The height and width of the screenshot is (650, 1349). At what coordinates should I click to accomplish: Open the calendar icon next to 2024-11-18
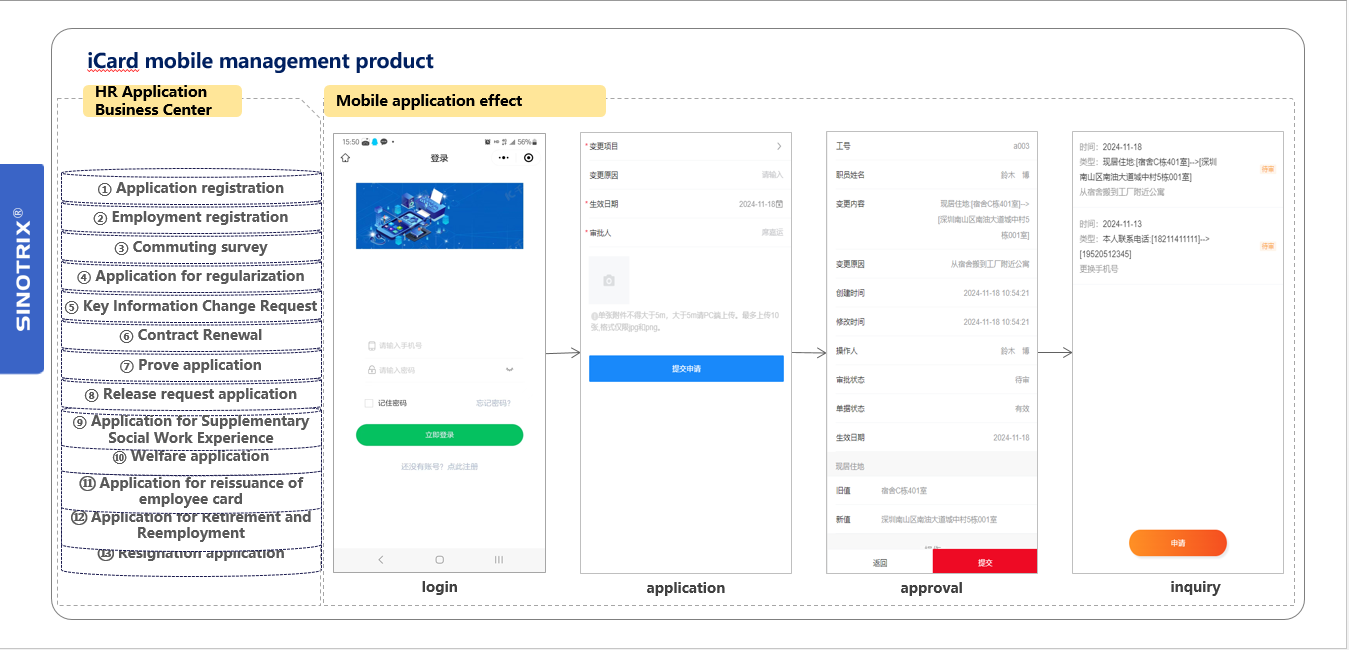click(x=779, y=204)
